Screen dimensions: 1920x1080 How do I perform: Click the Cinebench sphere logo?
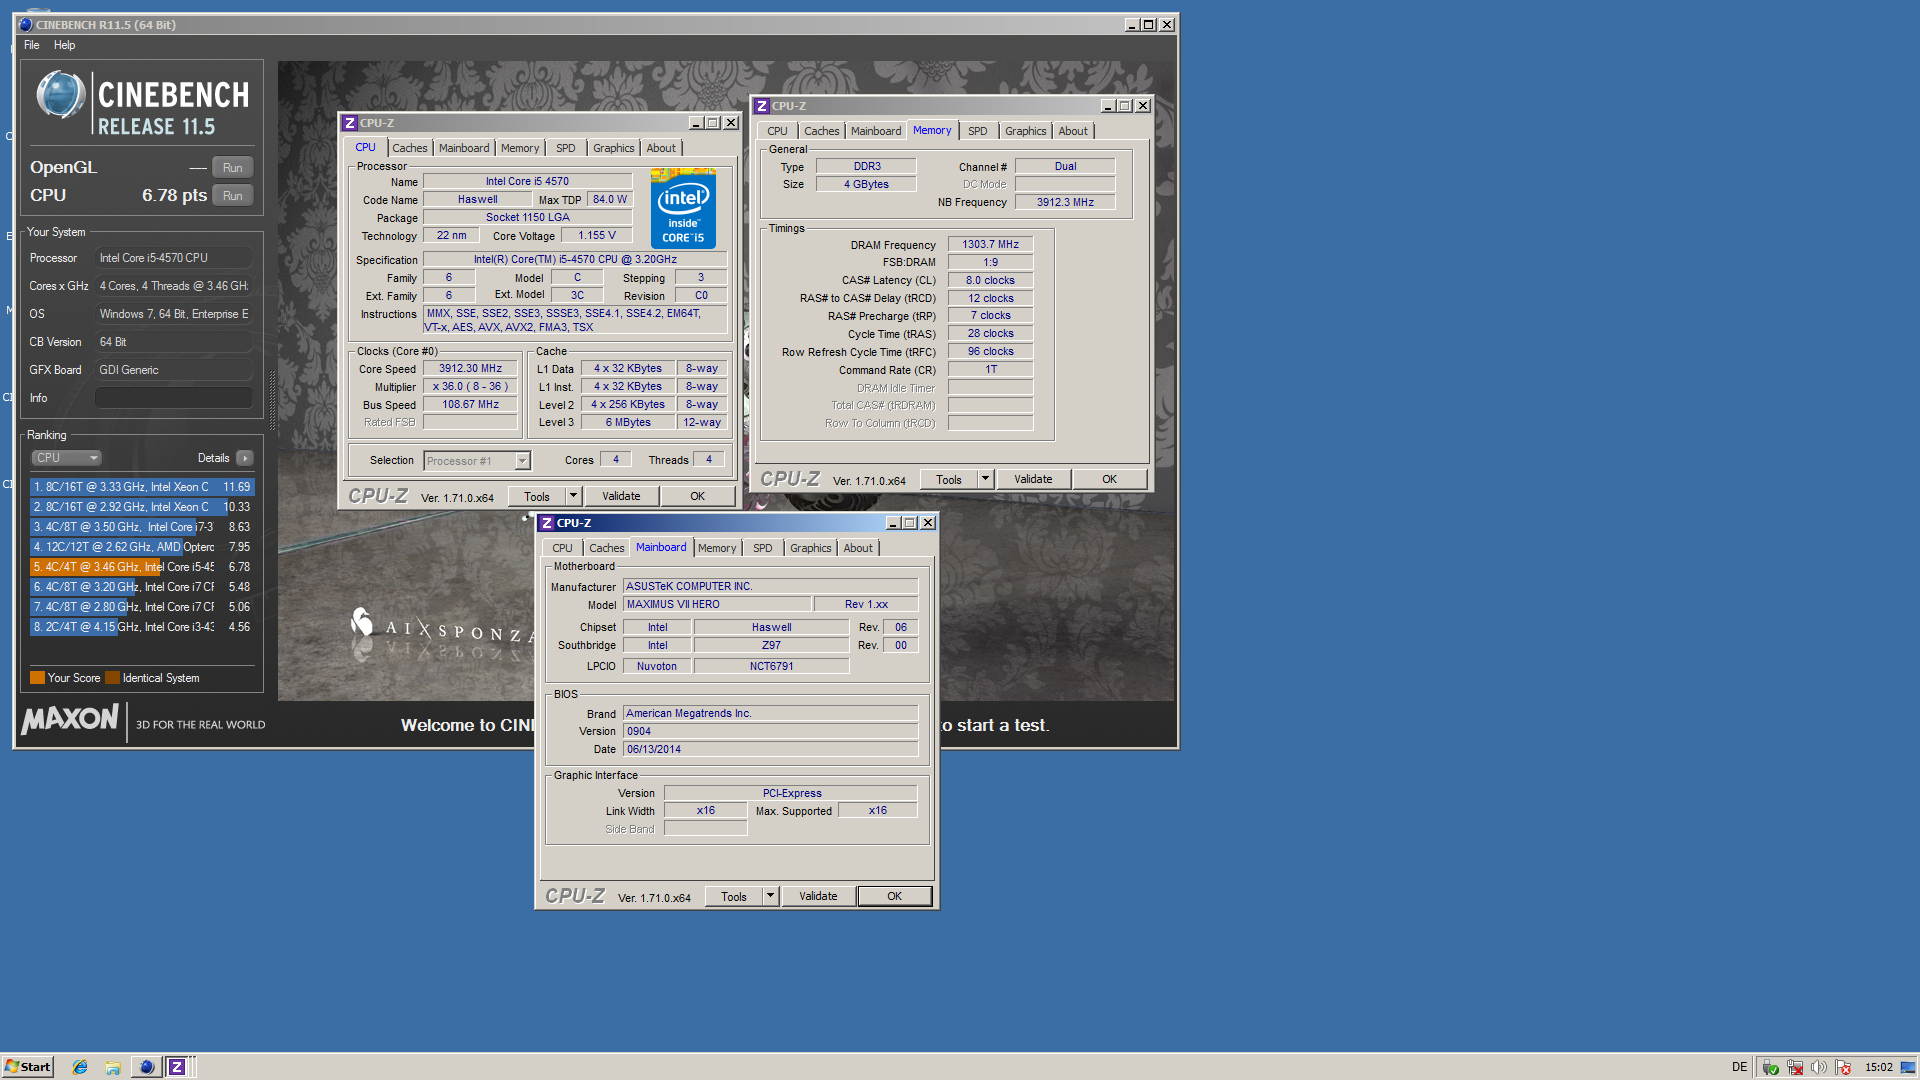(61, 96)
